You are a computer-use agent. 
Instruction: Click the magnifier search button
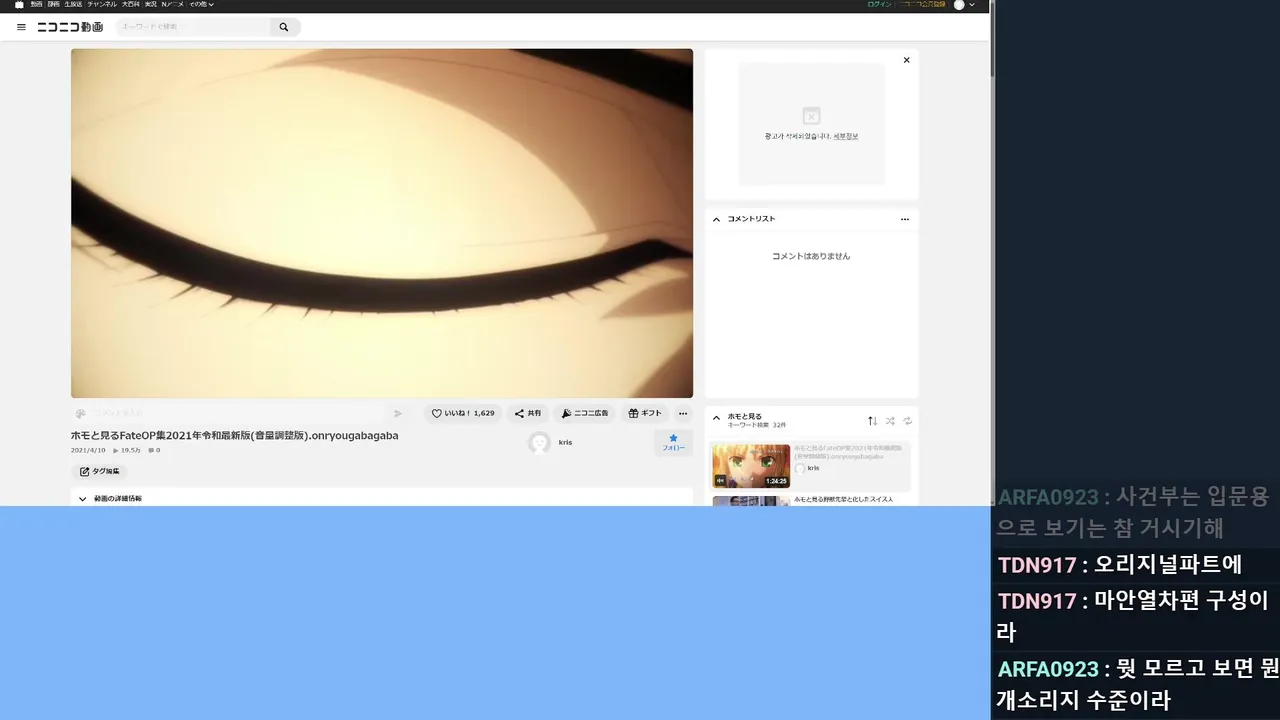pos(284,27)
